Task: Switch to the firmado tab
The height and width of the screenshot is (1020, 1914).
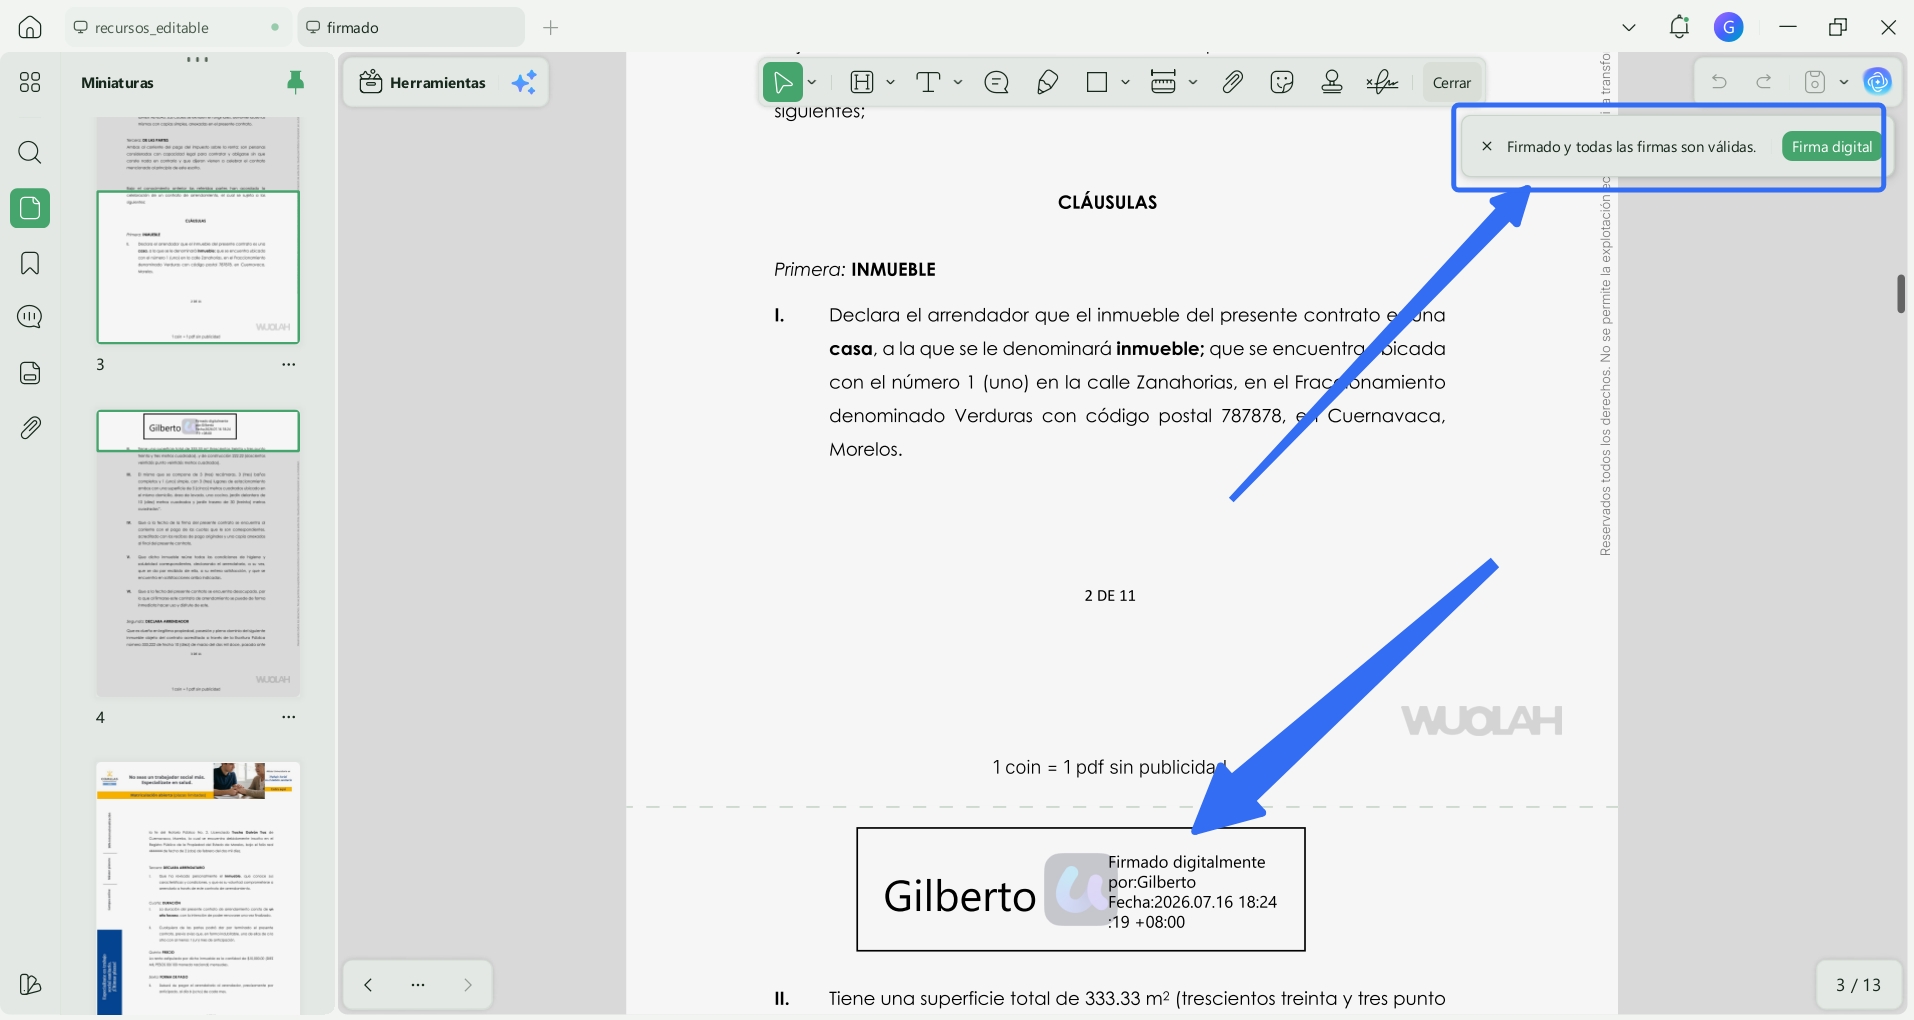Action: point(411,27)
